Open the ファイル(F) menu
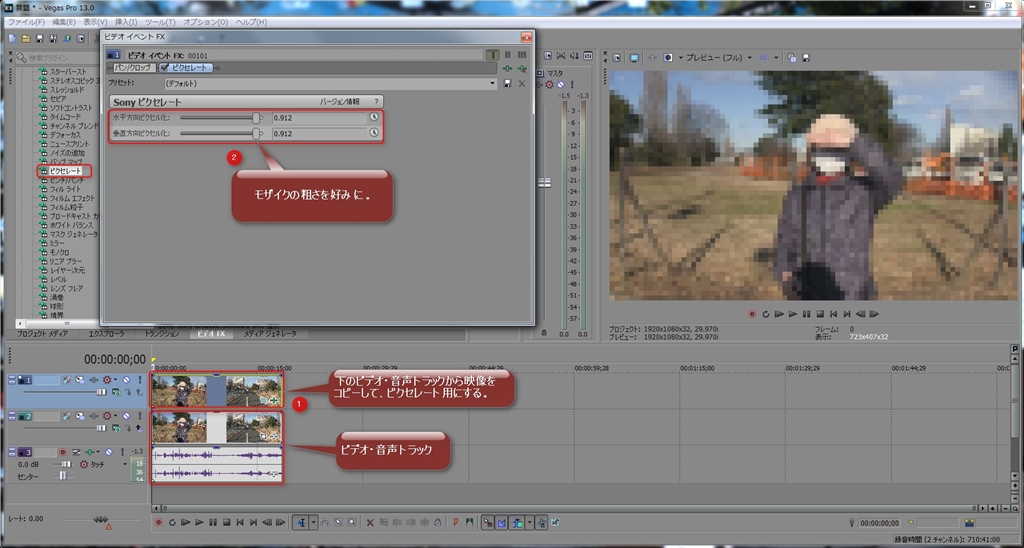1024x548 pixels. point(26,22)
